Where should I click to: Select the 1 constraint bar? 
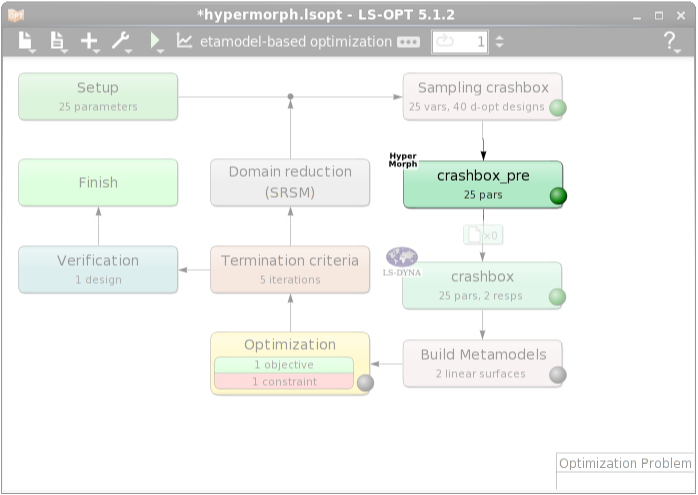click(284, 381)
